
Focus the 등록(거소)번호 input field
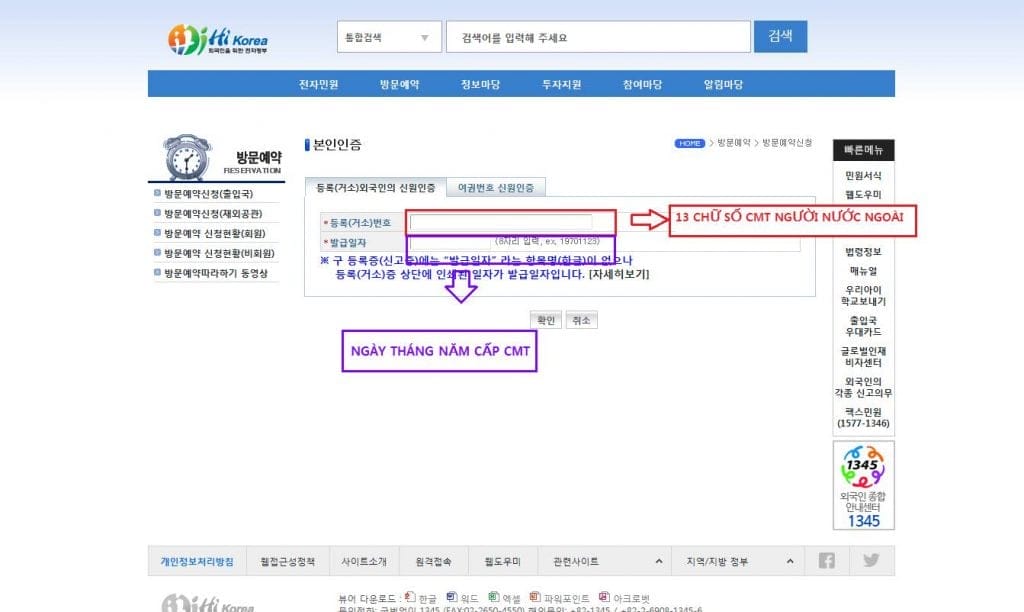click(500, 222)
